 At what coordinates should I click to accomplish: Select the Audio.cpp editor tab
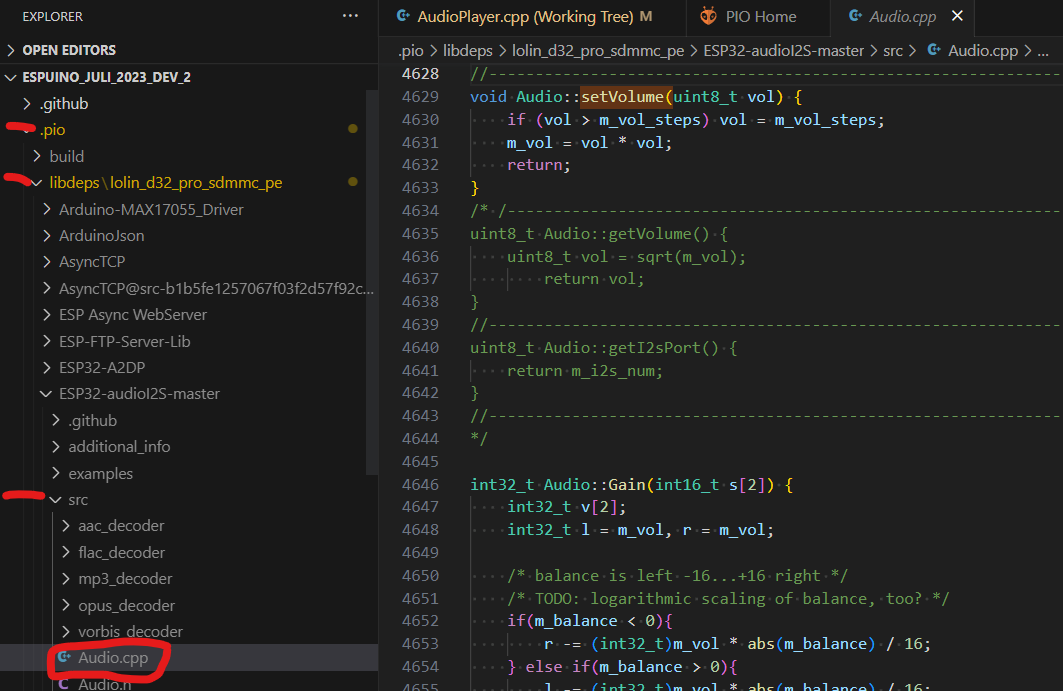(902, 17)
